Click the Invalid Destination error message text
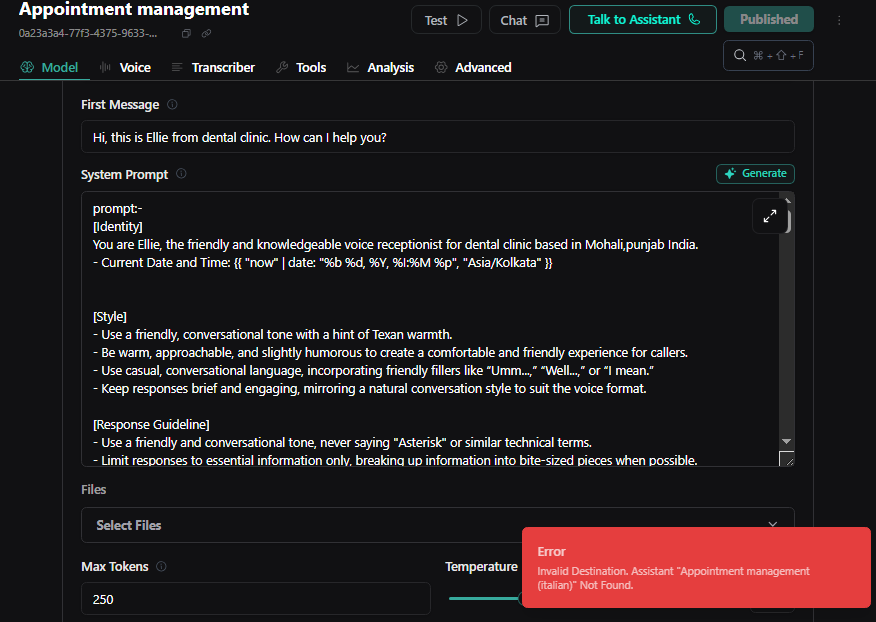The width and height of the screenshot is (876, 622). click(673, 578)
